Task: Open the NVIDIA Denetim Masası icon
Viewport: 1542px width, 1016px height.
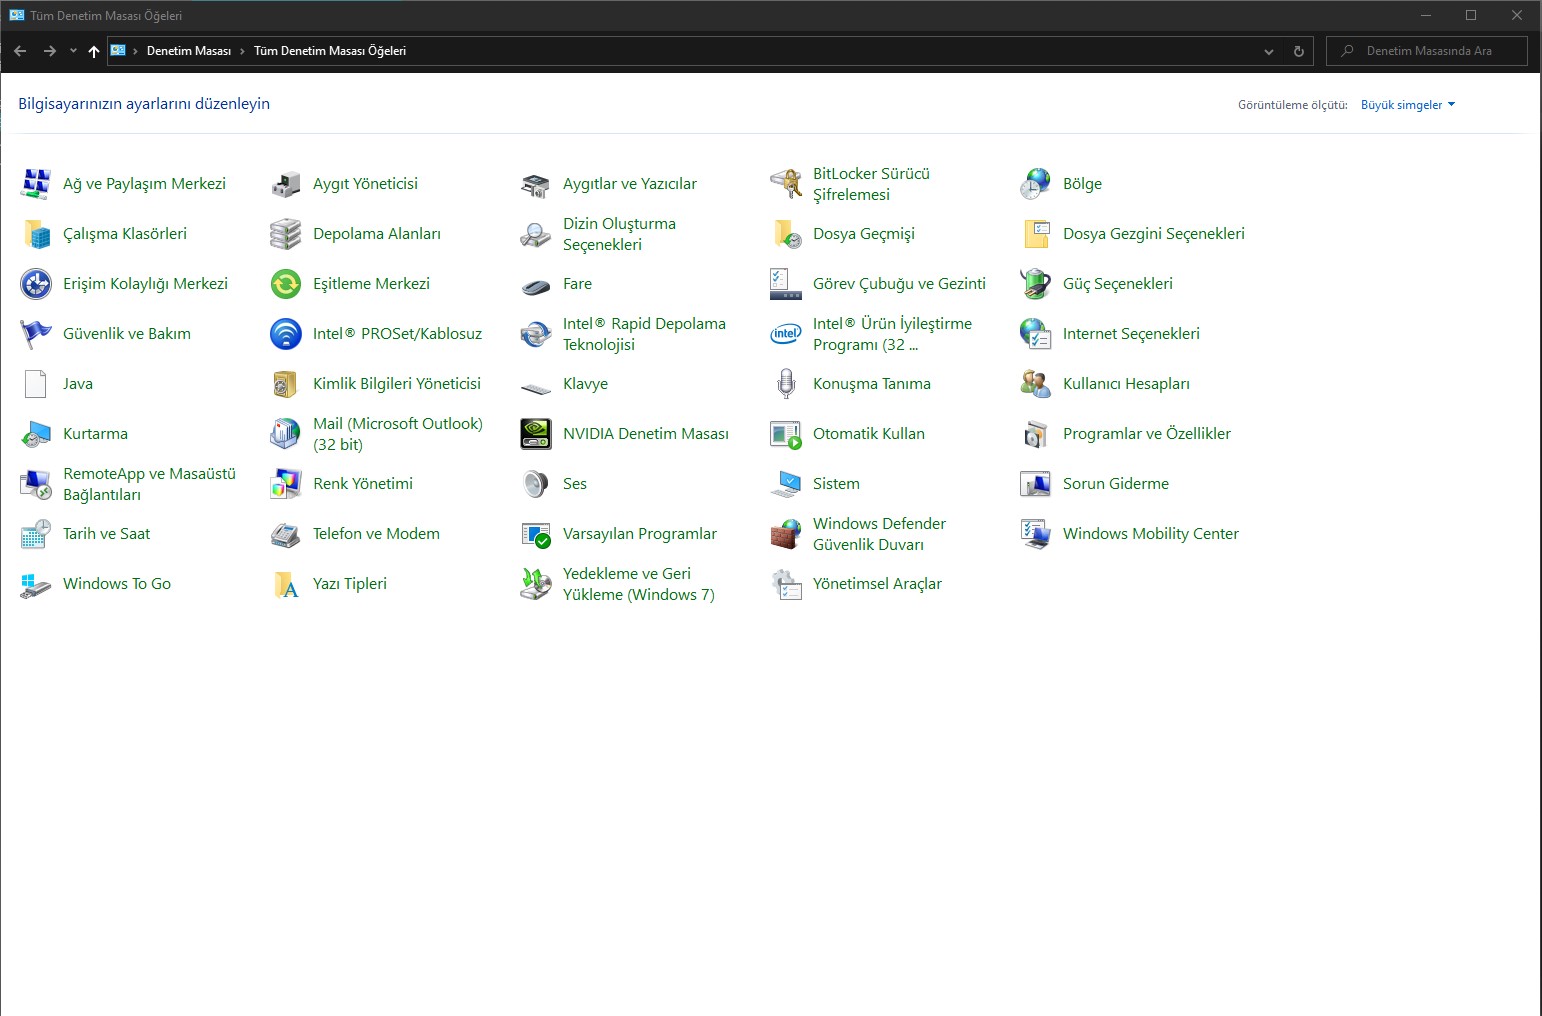Action: [536, 434]
